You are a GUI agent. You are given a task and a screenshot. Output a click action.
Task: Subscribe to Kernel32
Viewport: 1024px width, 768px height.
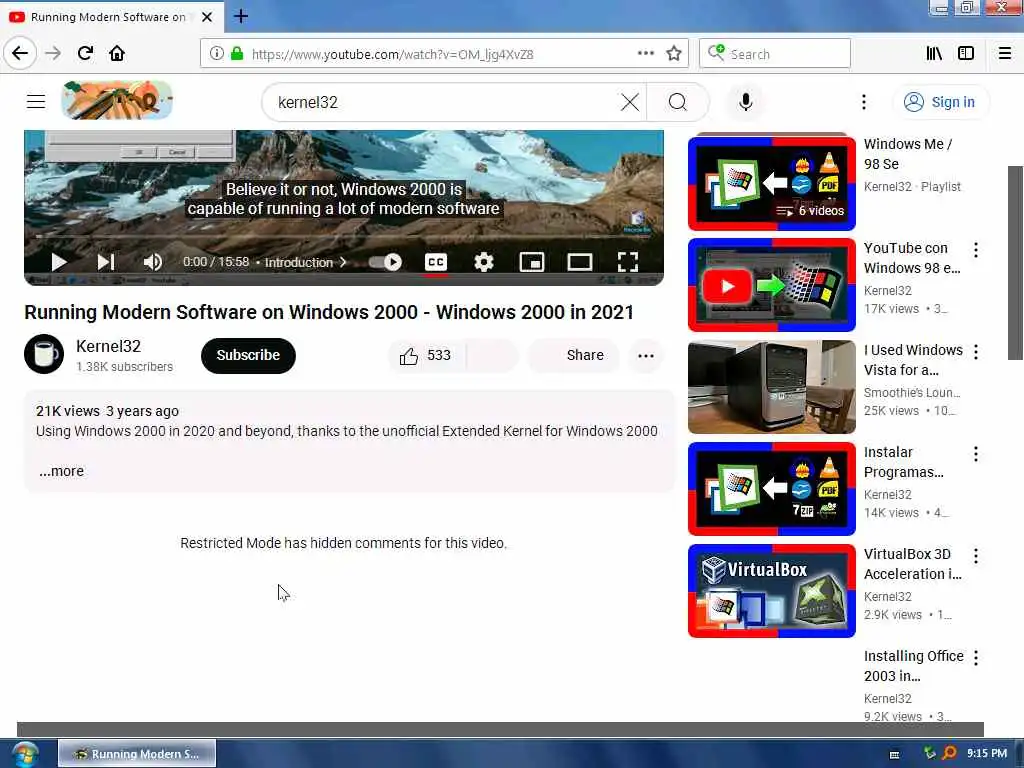248,355
